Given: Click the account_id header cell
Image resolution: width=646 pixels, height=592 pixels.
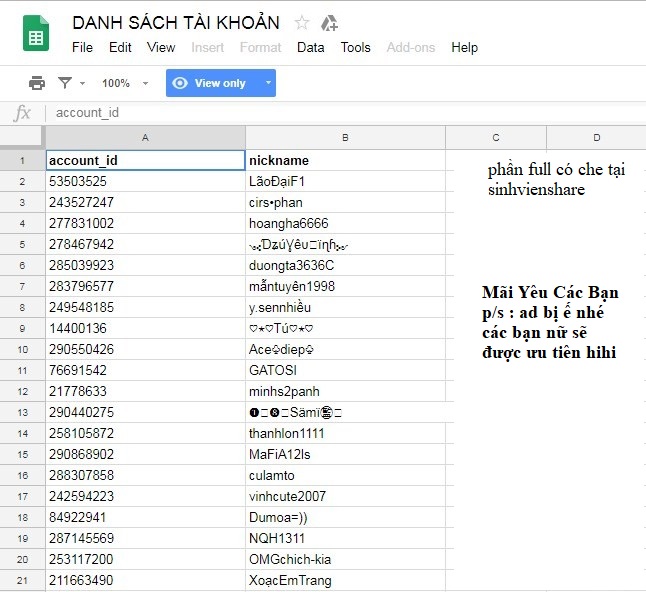Looking at the screenshot, I should click(145, 160).
